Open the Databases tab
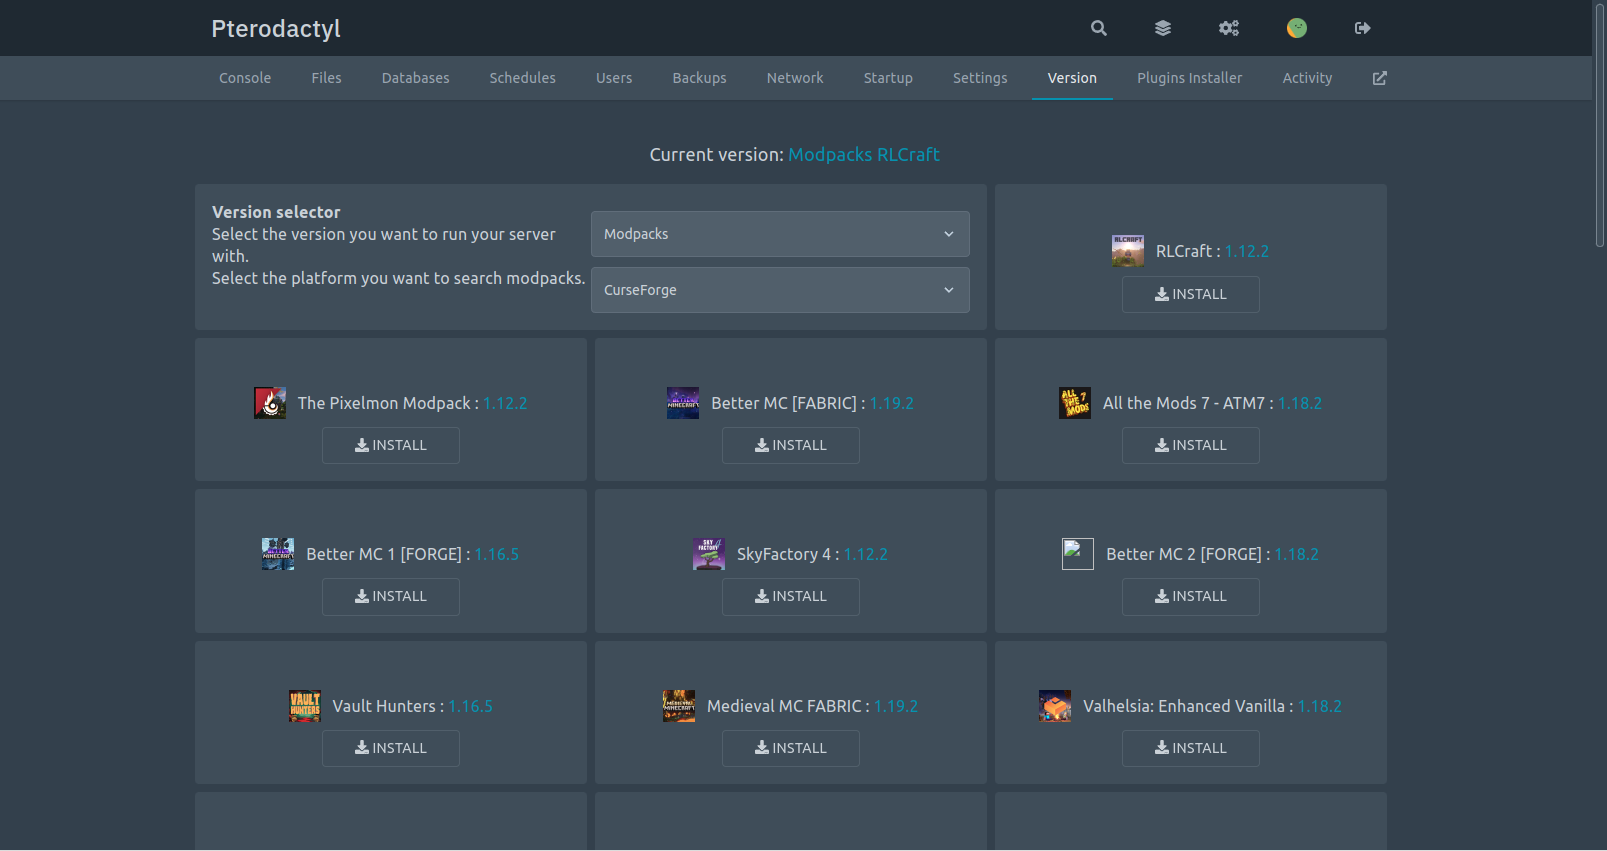Screen dimensions: 1607x851 pos(415,78)
